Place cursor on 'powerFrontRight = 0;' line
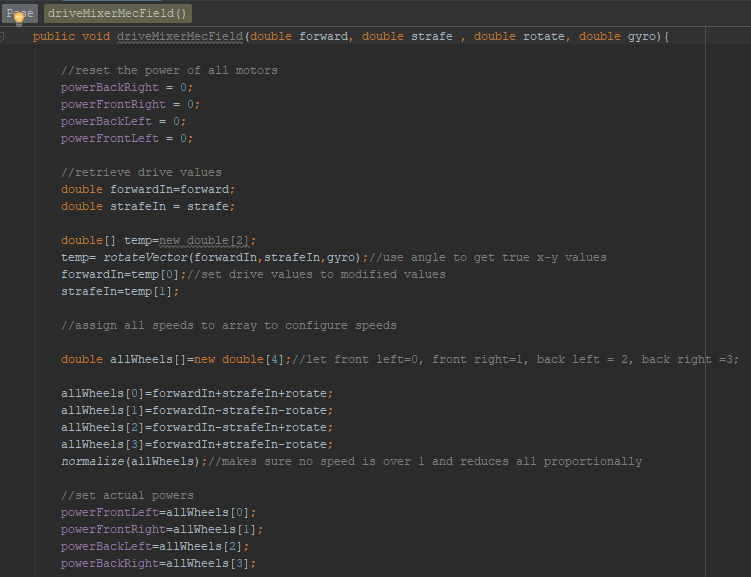The height and width of the screenshot is (577, 751). [130, 104]
